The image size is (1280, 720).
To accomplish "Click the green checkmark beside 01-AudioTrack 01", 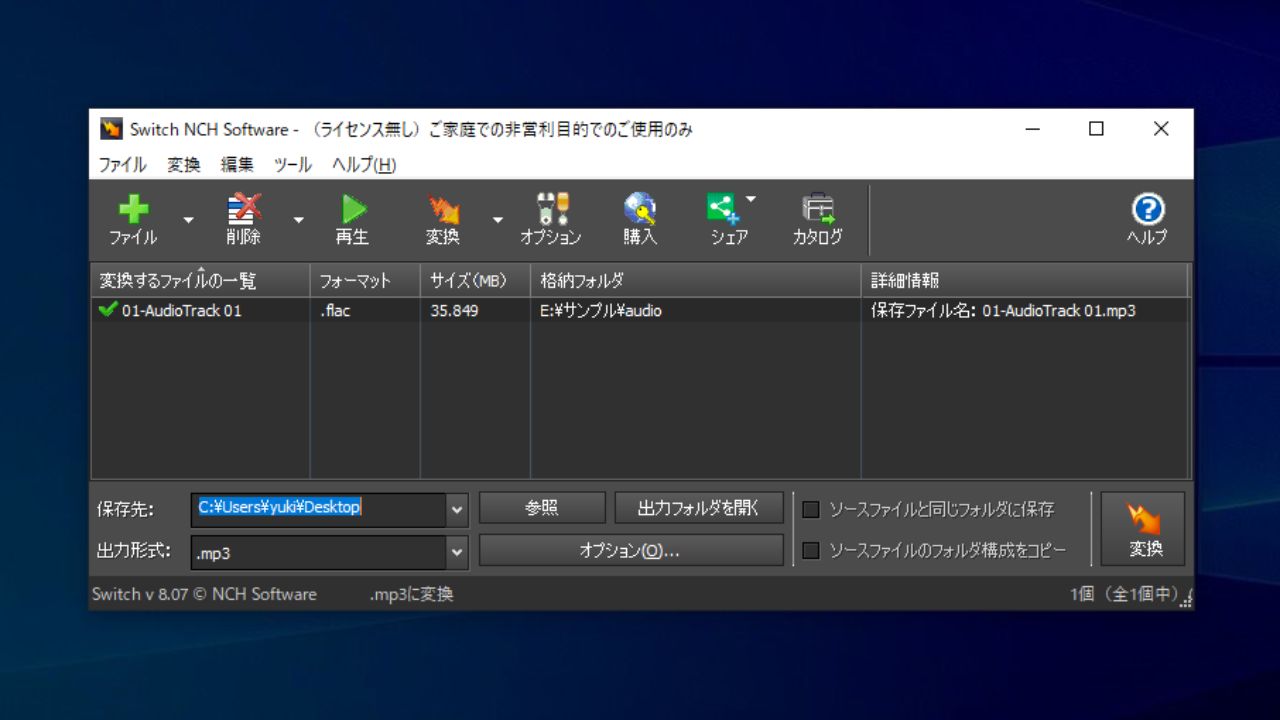I will 108,310.
